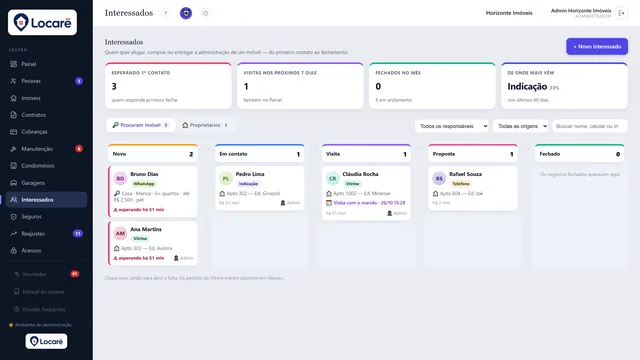Click the Horizonte Imóveis agency name

(509, 13)
